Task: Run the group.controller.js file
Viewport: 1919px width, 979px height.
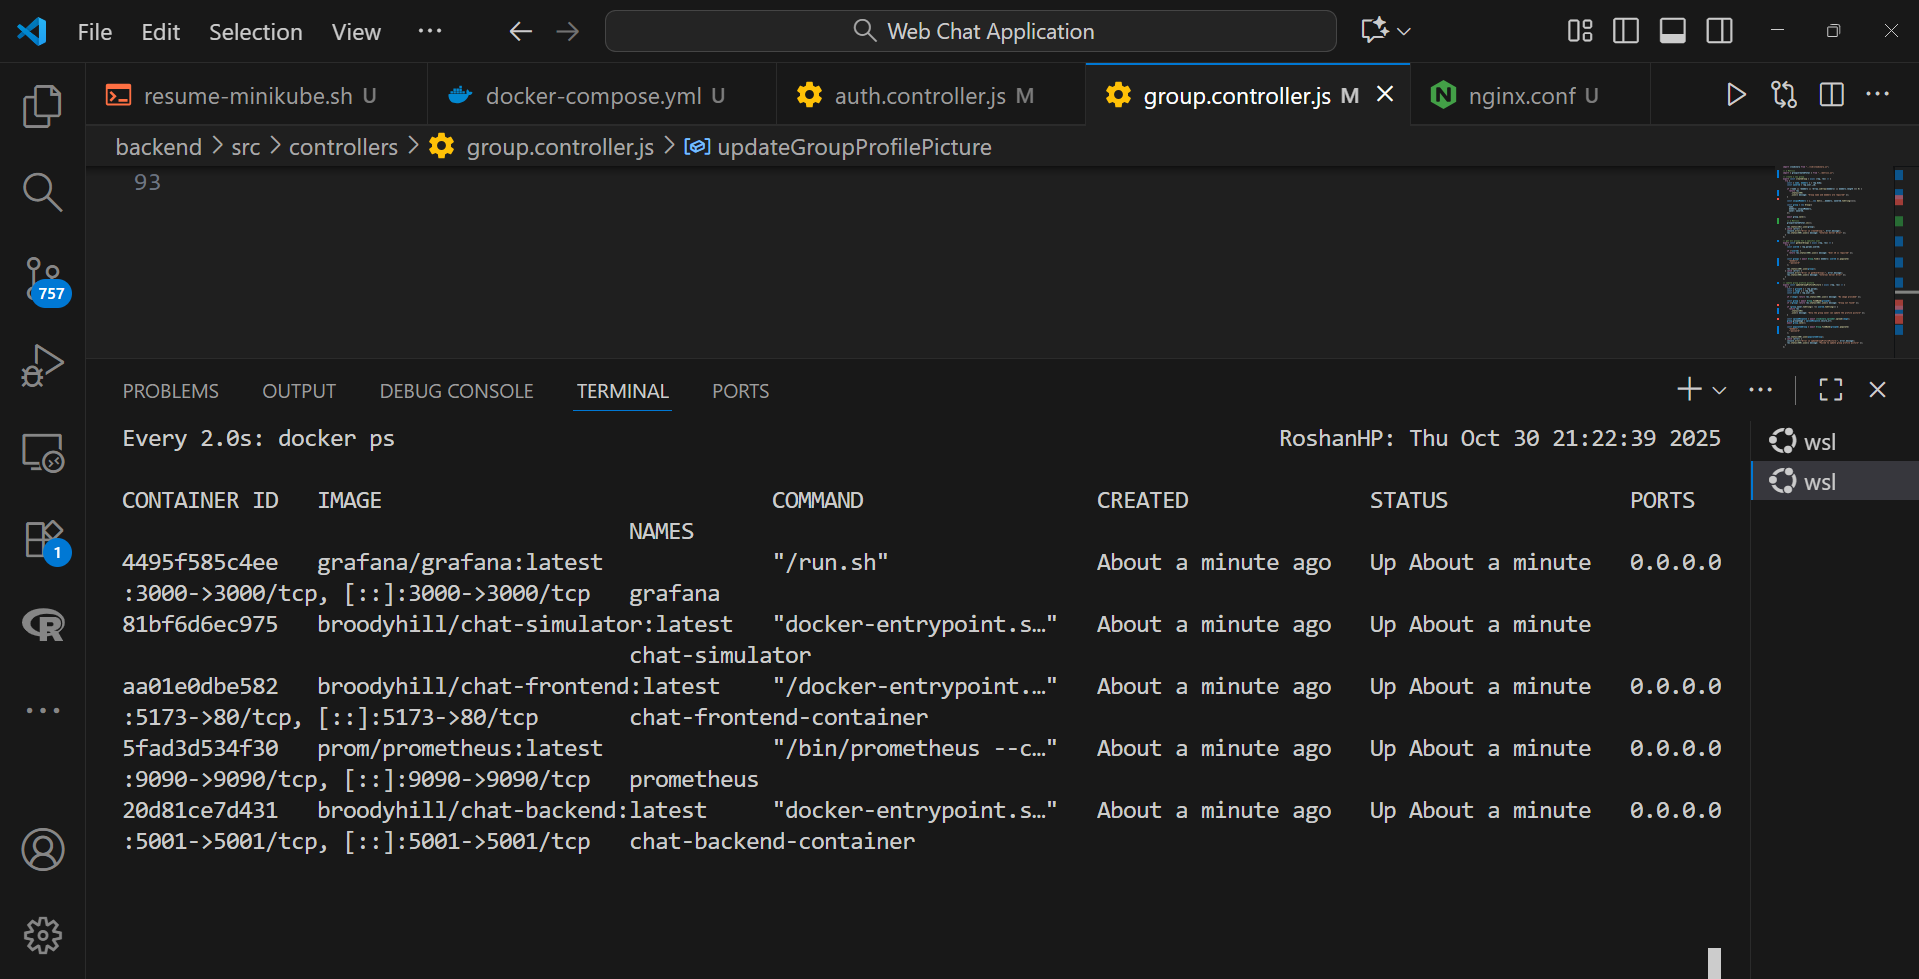Action: (1736, 94)
